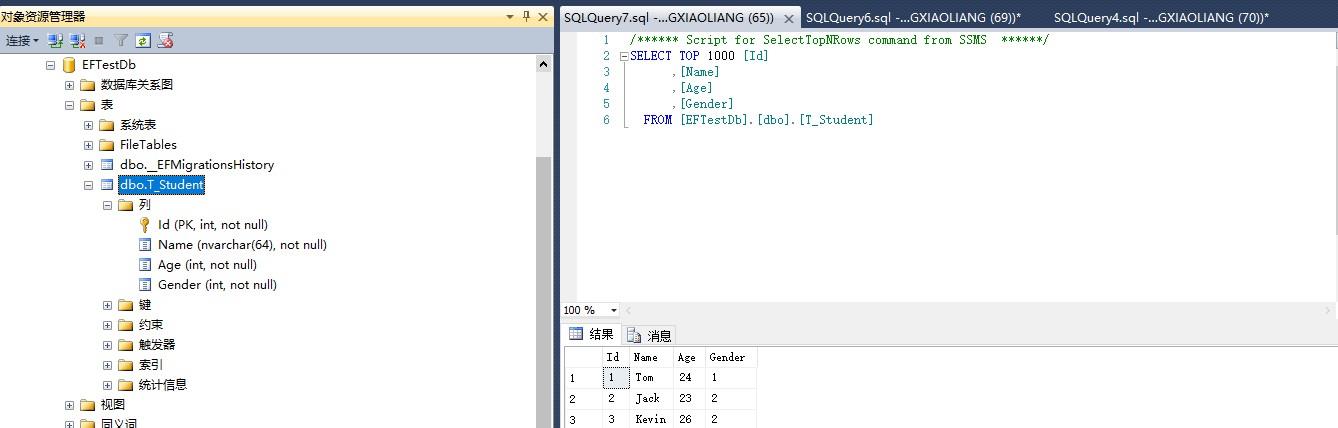Select the Tom cell in results
This screenshot has width=1338, height=428.
[x=652, y=377]
